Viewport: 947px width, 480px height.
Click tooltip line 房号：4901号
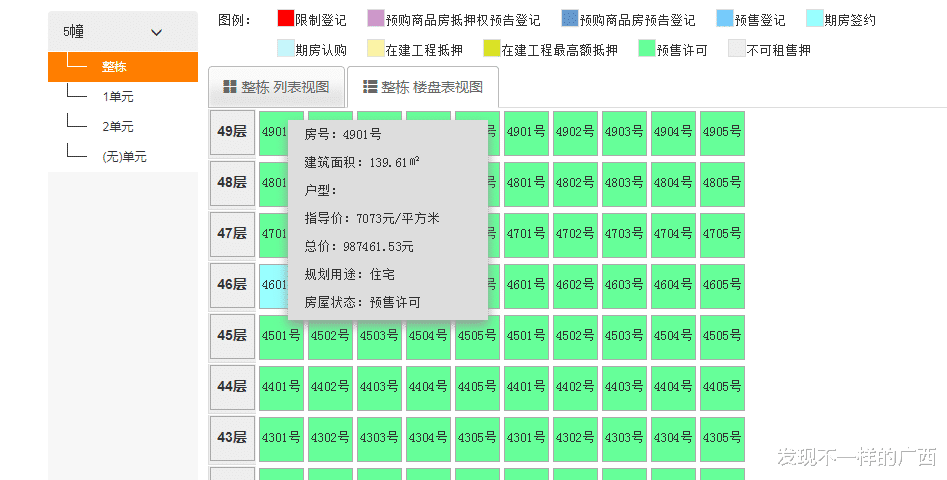(343, 135)
